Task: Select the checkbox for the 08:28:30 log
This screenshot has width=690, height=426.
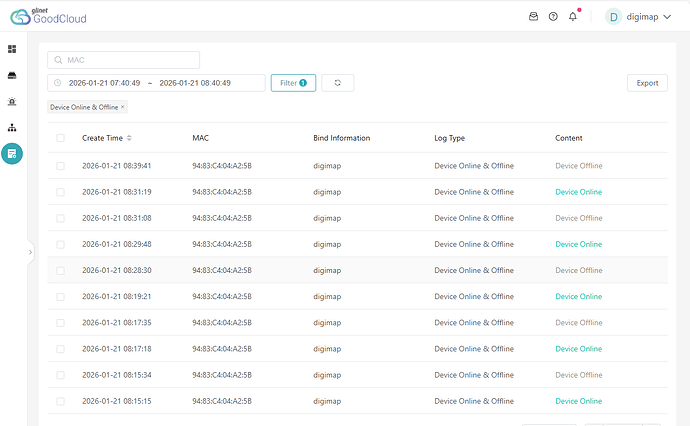Action: (61, 270)
